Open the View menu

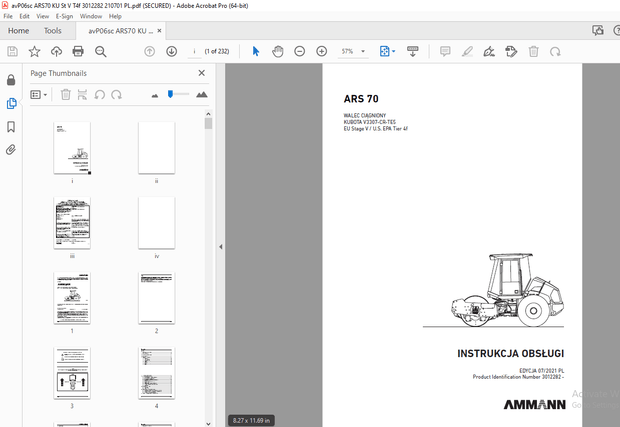pos(43,16)
